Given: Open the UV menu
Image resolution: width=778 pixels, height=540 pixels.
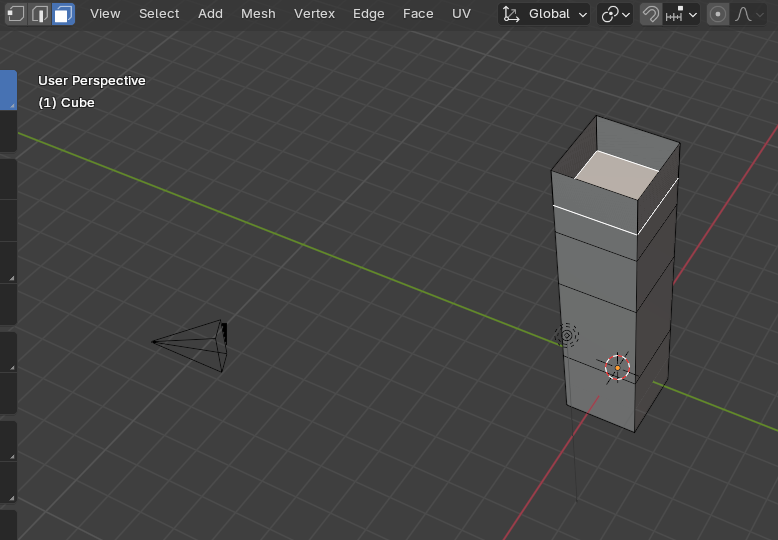Looking at the screenshot, I should pos(461,14).
